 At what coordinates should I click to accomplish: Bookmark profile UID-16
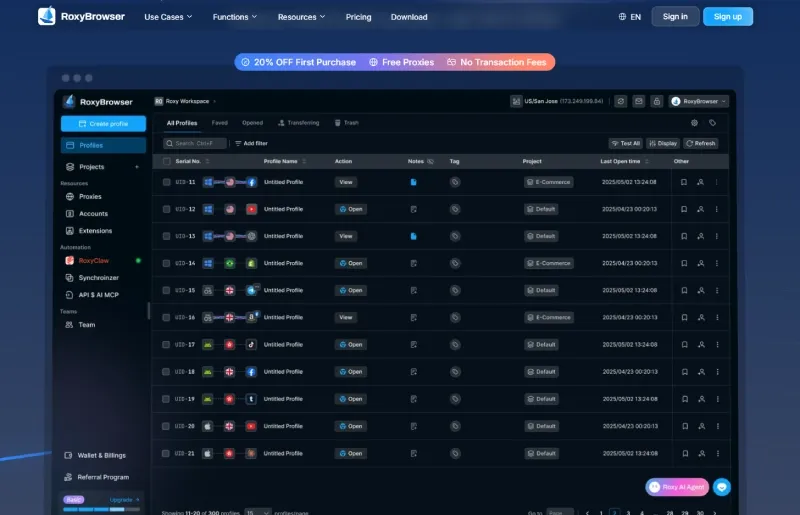(x=684, y=317)
